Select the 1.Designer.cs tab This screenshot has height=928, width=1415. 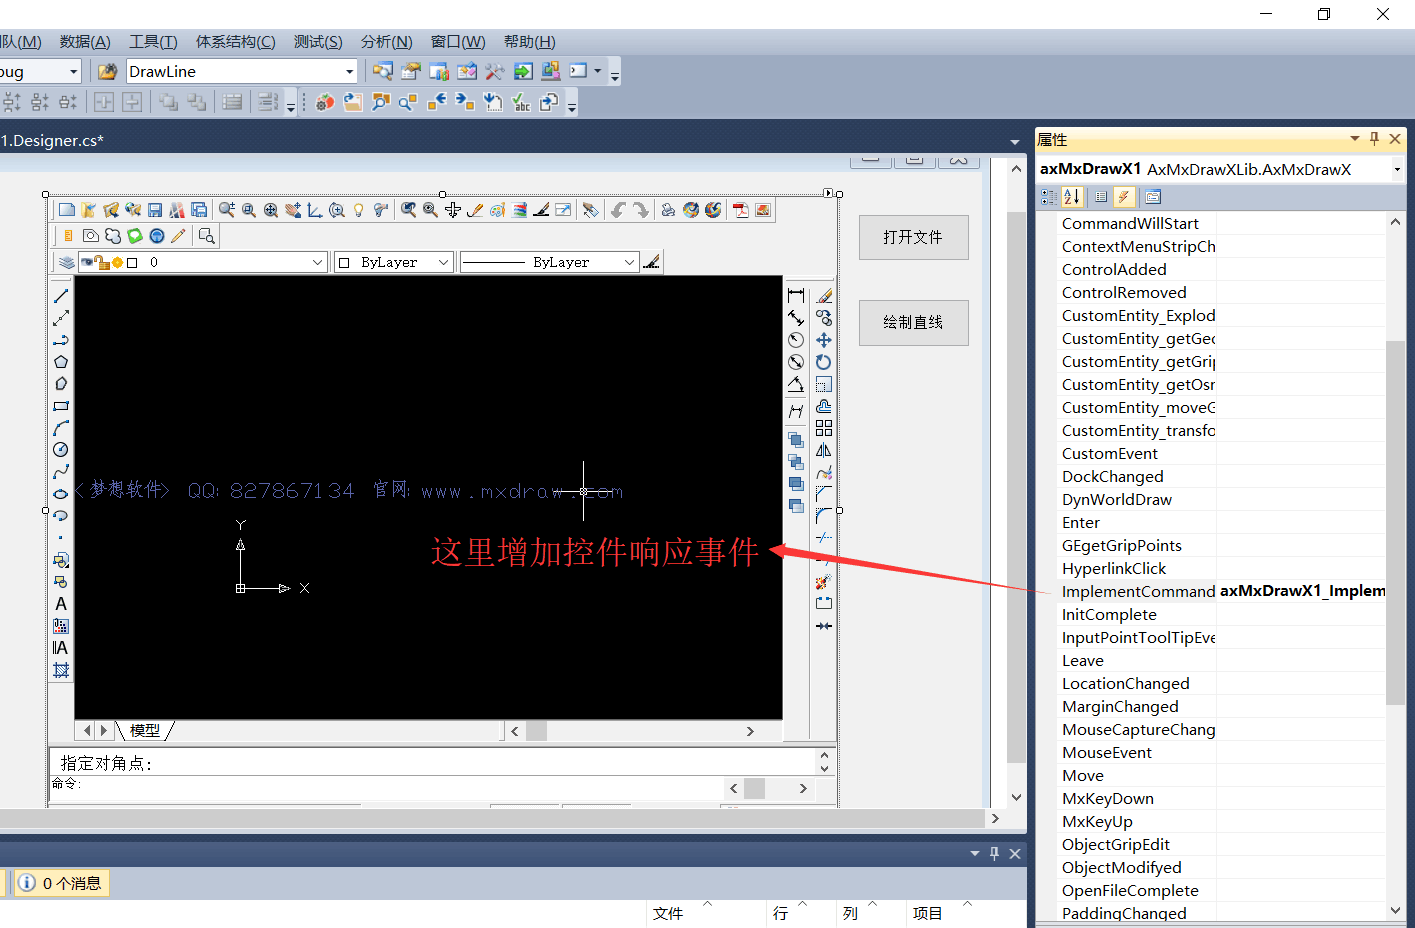52,141
